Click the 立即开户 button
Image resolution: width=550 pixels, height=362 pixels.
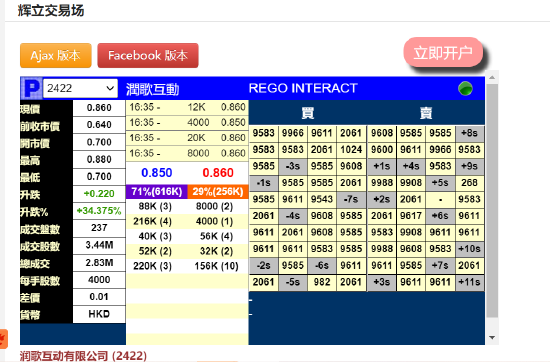pos(443,53)
